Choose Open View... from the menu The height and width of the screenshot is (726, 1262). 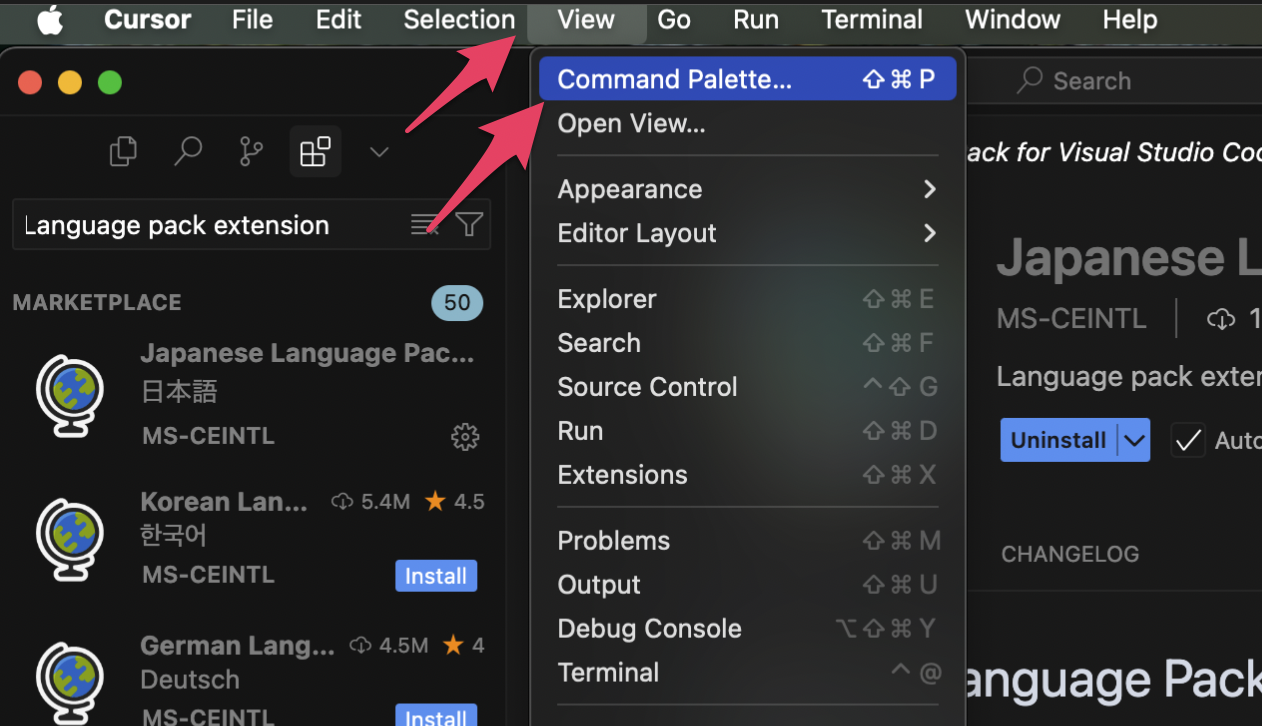[748, 123]
